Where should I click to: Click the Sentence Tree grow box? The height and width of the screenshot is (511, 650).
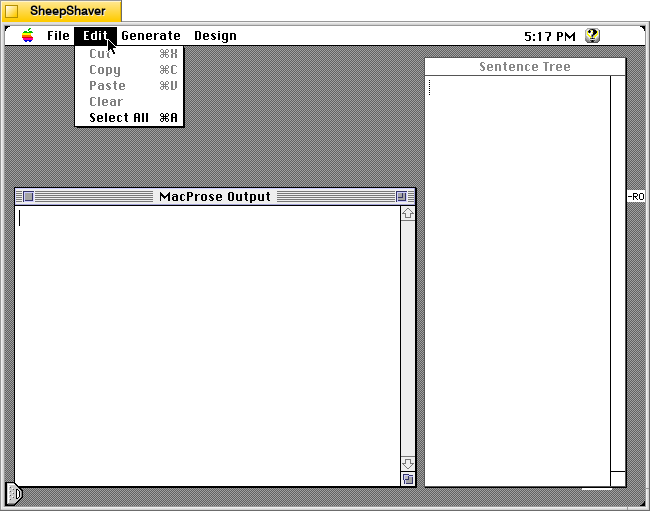[618, 479]
